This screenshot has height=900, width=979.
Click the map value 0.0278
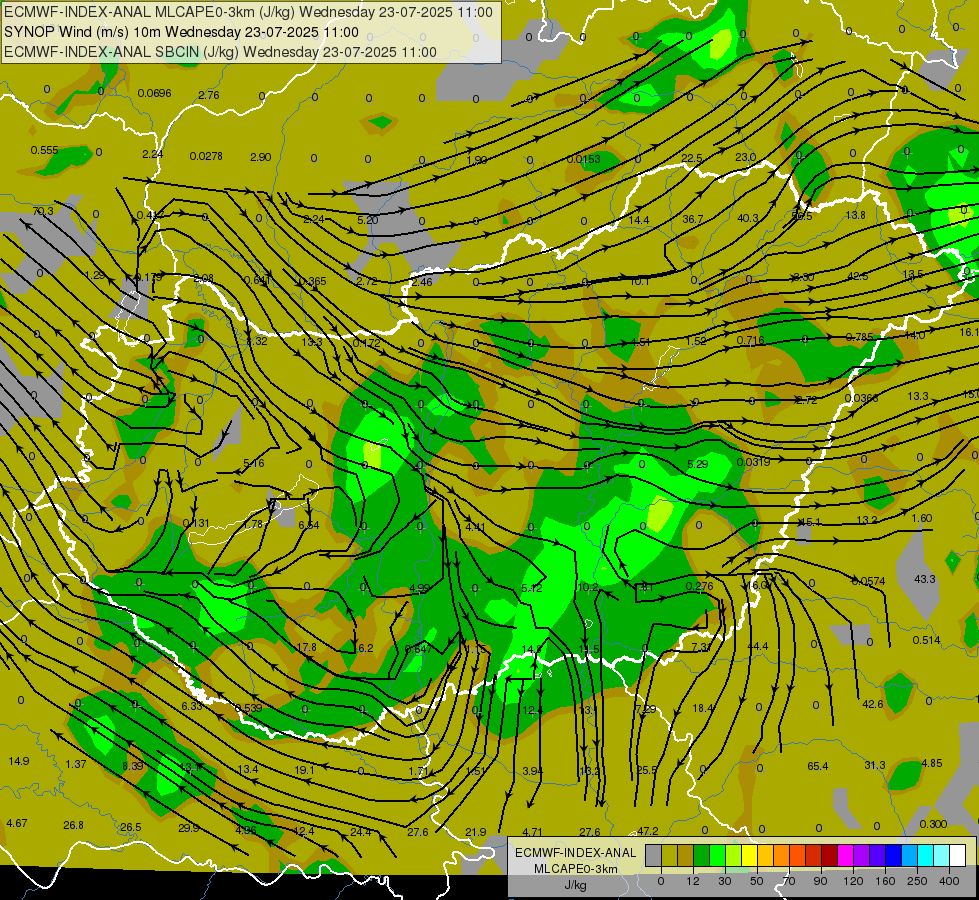pyautogui.click(x=206, y=156)
